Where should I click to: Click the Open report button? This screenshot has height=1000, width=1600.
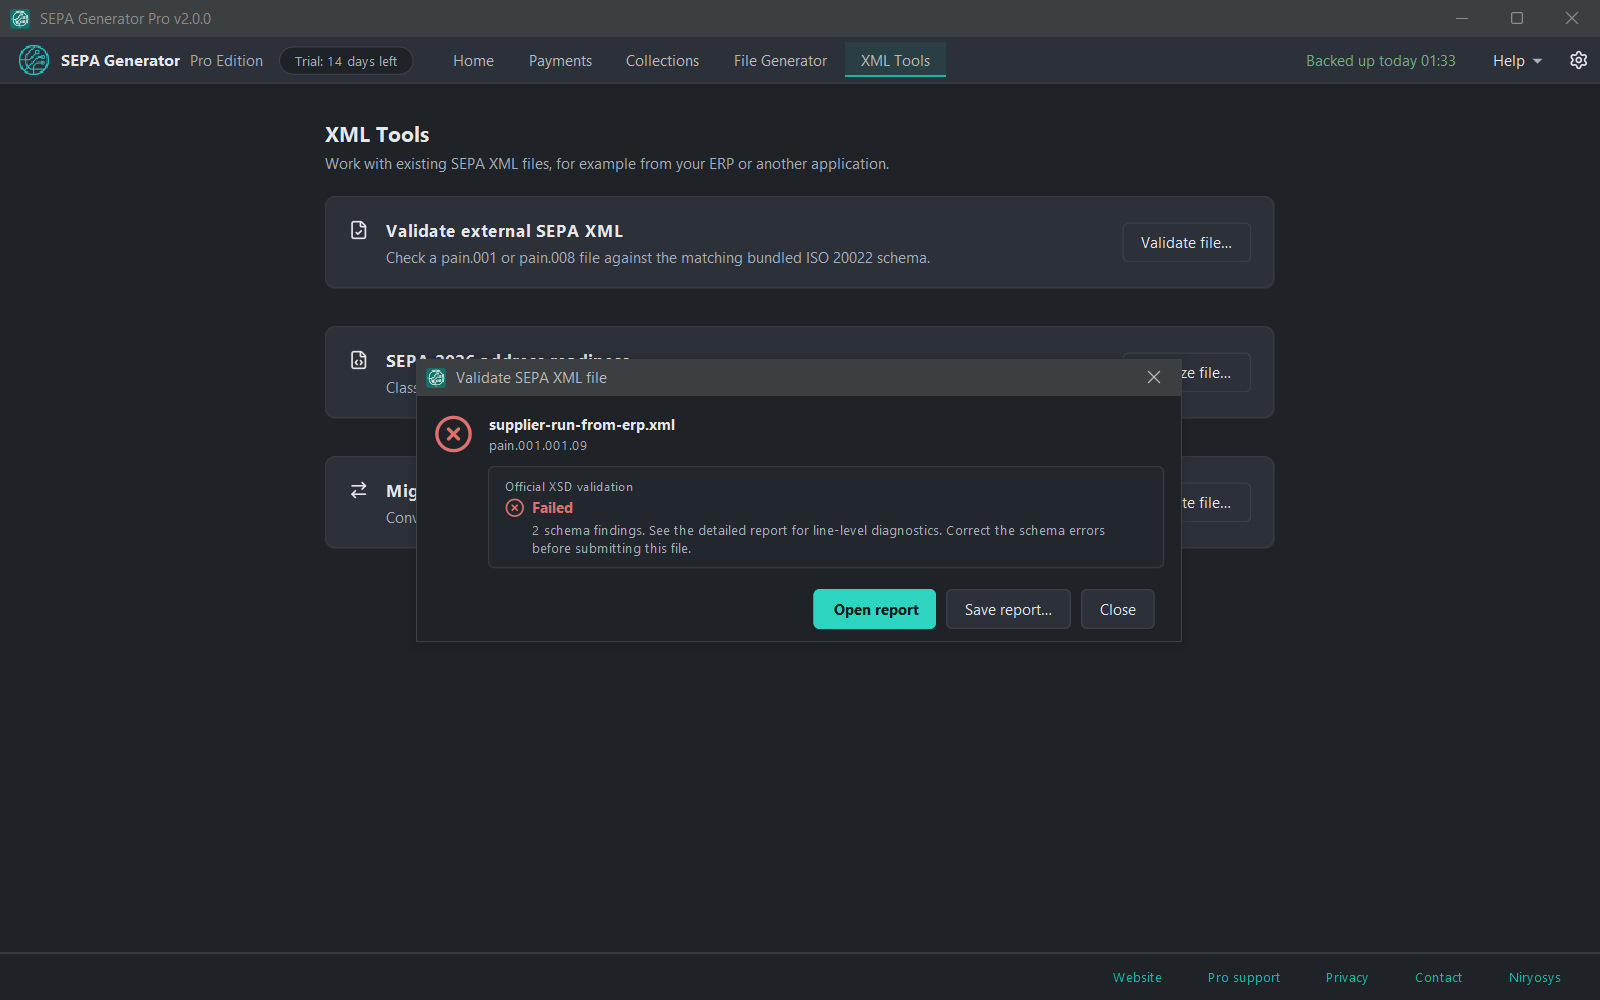pos(874,609)
